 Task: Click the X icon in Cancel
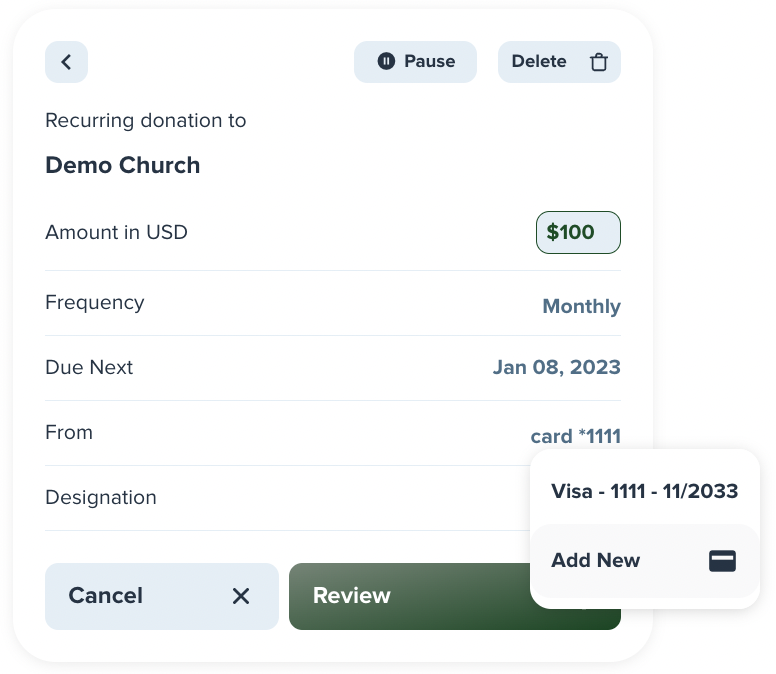coord(241,596)
